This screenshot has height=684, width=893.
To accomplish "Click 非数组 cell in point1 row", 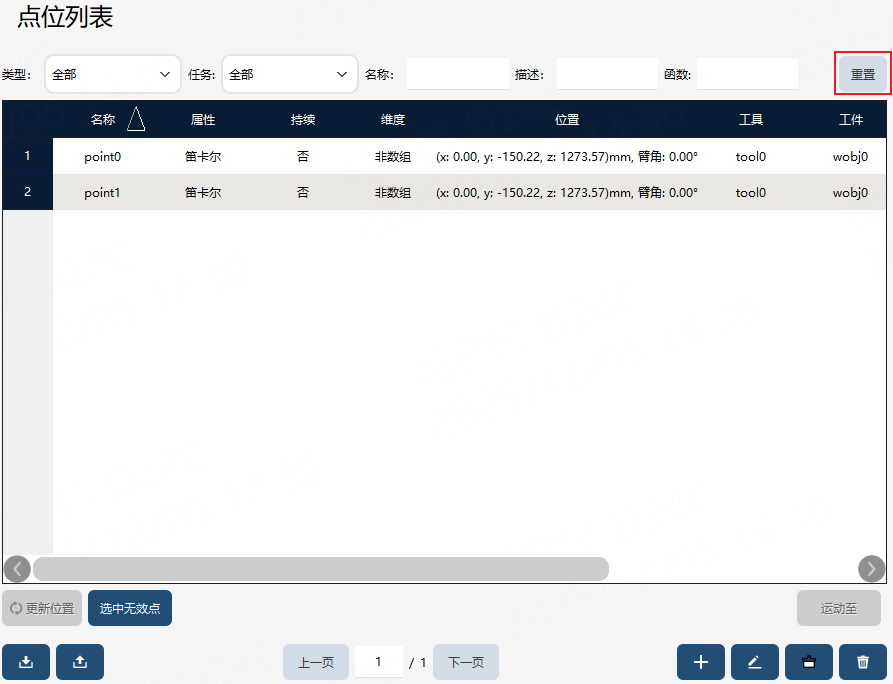I will pos(393,192).
